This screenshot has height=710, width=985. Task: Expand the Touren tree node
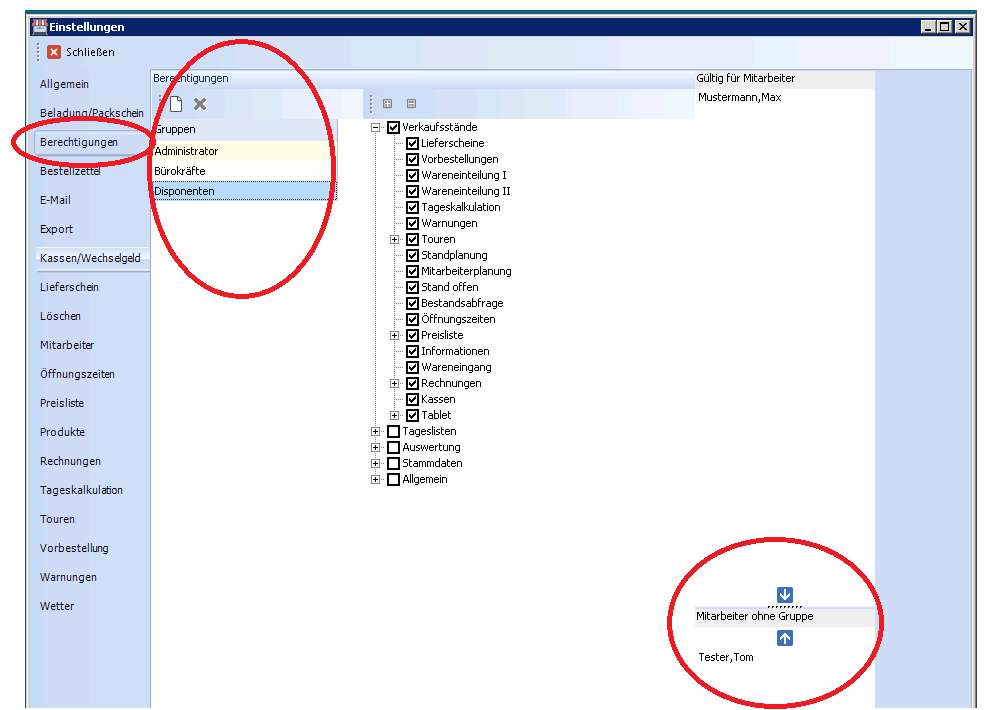point(395,240)
